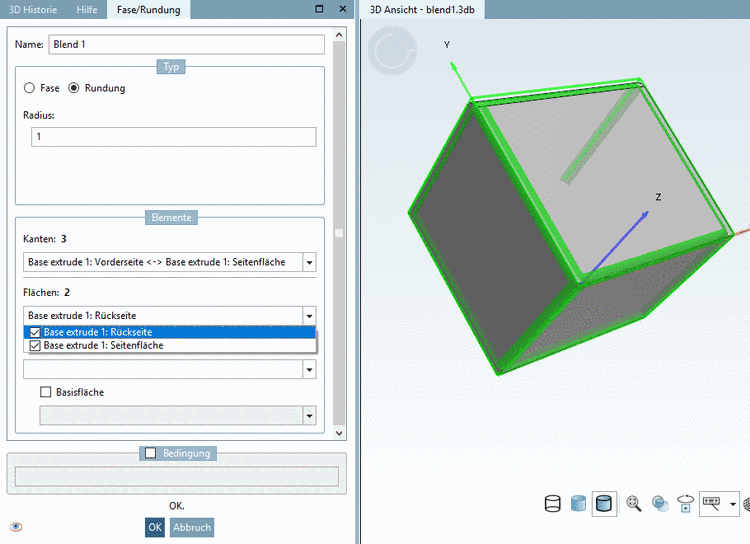Enable the Bedingung checkbox
Viewport: 750px width, 544px height.
(x=150, y=453)
